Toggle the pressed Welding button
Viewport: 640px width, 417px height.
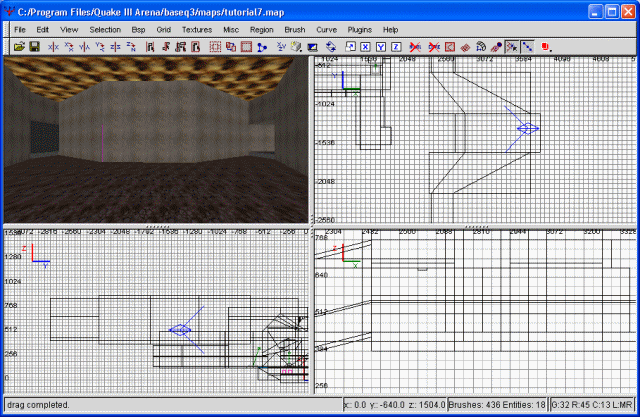point(512,47)
